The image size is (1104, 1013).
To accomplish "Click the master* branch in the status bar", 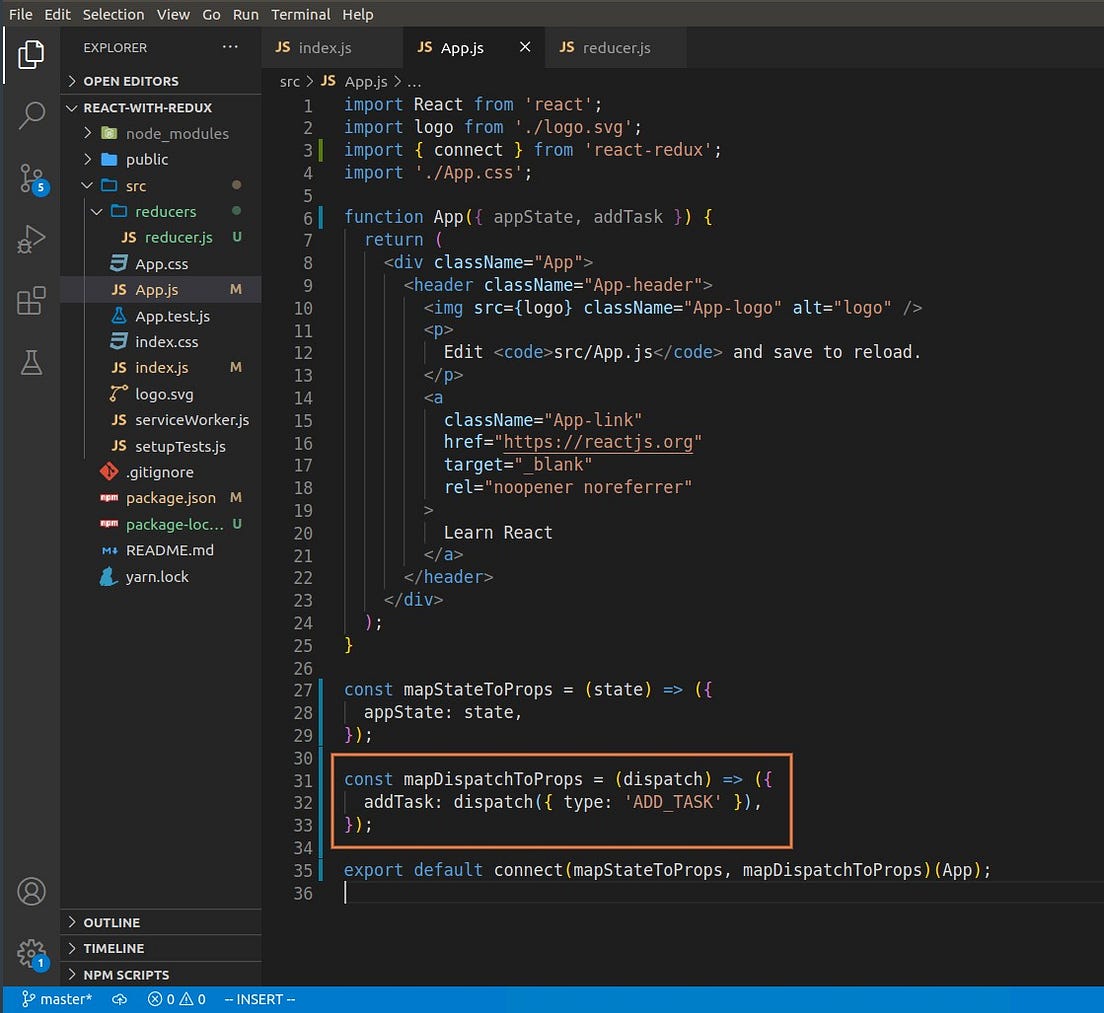I will pyautogui.click(x=57, y=998).
